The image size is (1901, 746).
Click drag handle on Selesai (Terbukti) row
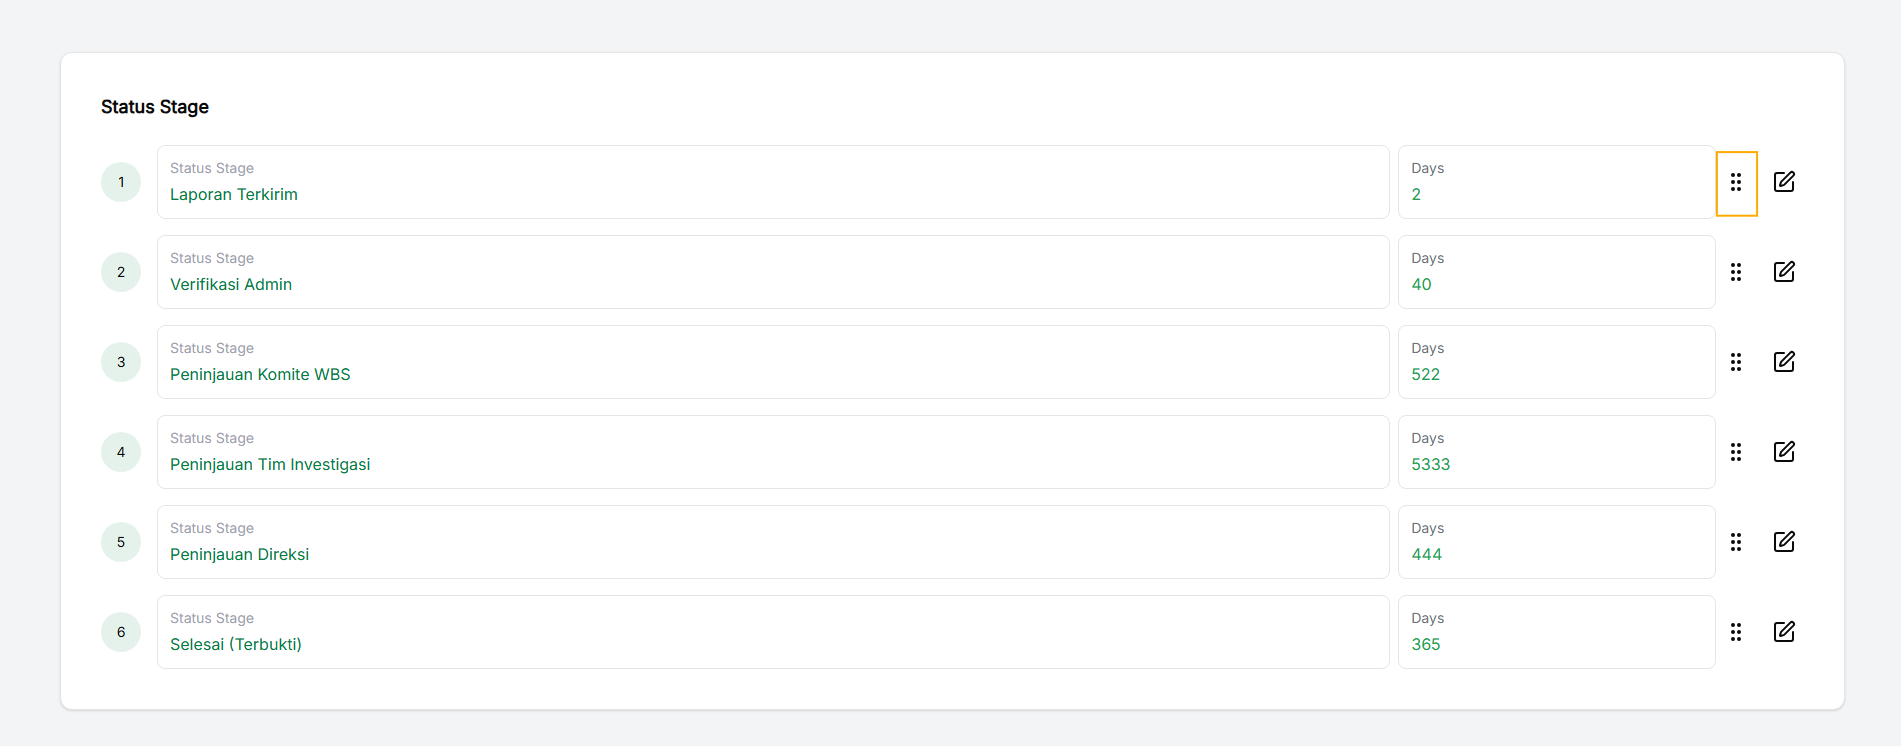[1736, 632]
